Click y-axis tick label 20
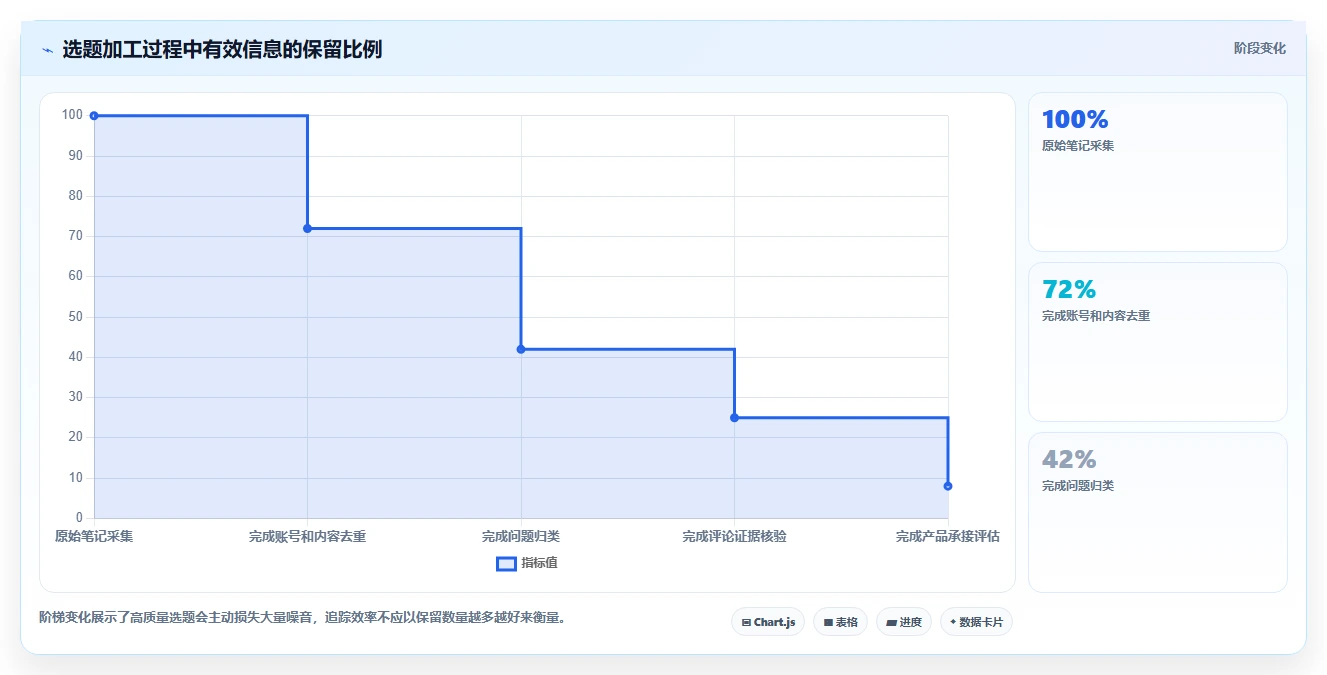1327x675 pixels. click(x=76, y=437)
